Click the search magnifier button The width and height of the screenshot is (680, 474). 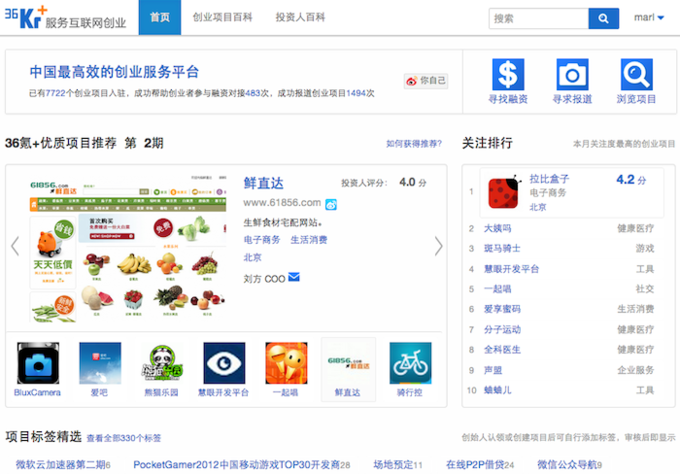coord(603,19)
